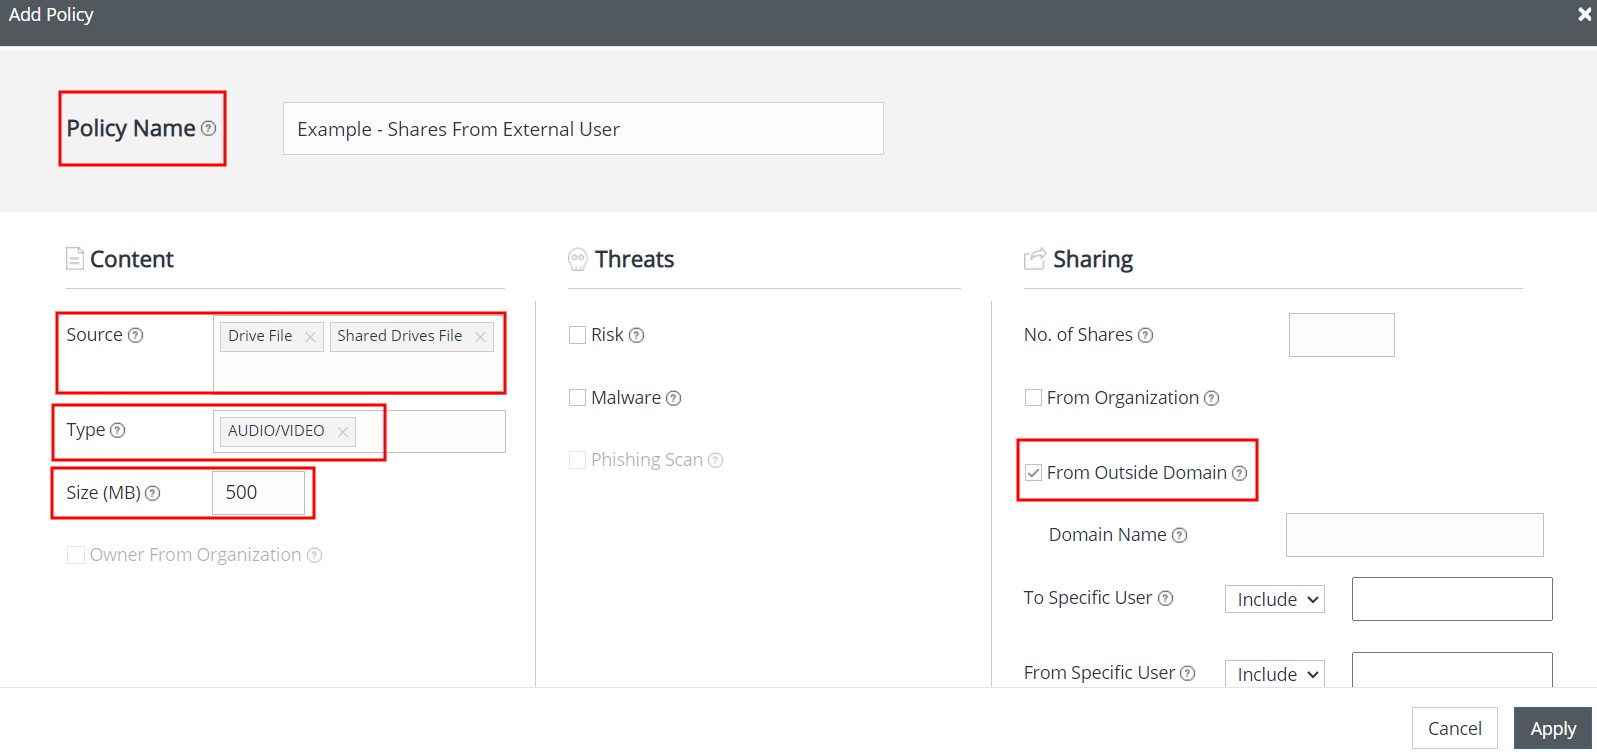Enable the Malware checkbox
Viewport: 1597px width, 752px height.
pyautogui.click(x=577, y=398)
